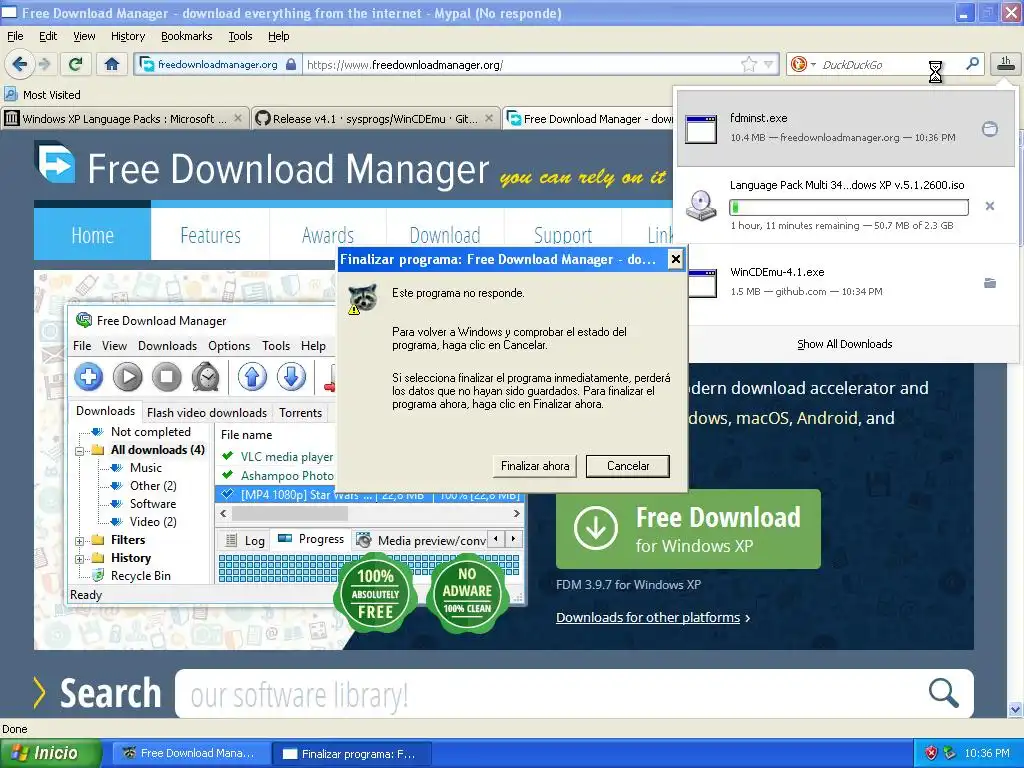Click the search magnifier icon in toolbar
The width and height of the screenshot is (1024, 768).
coord(972,64)
